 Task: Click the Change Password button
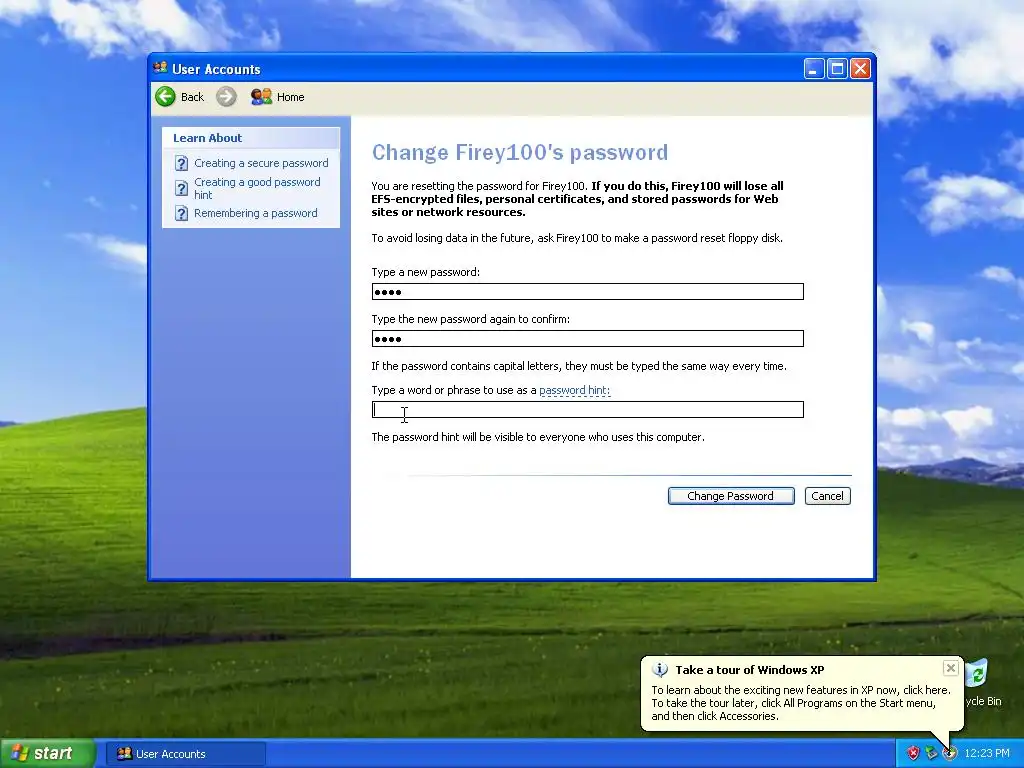click(731, 496)
